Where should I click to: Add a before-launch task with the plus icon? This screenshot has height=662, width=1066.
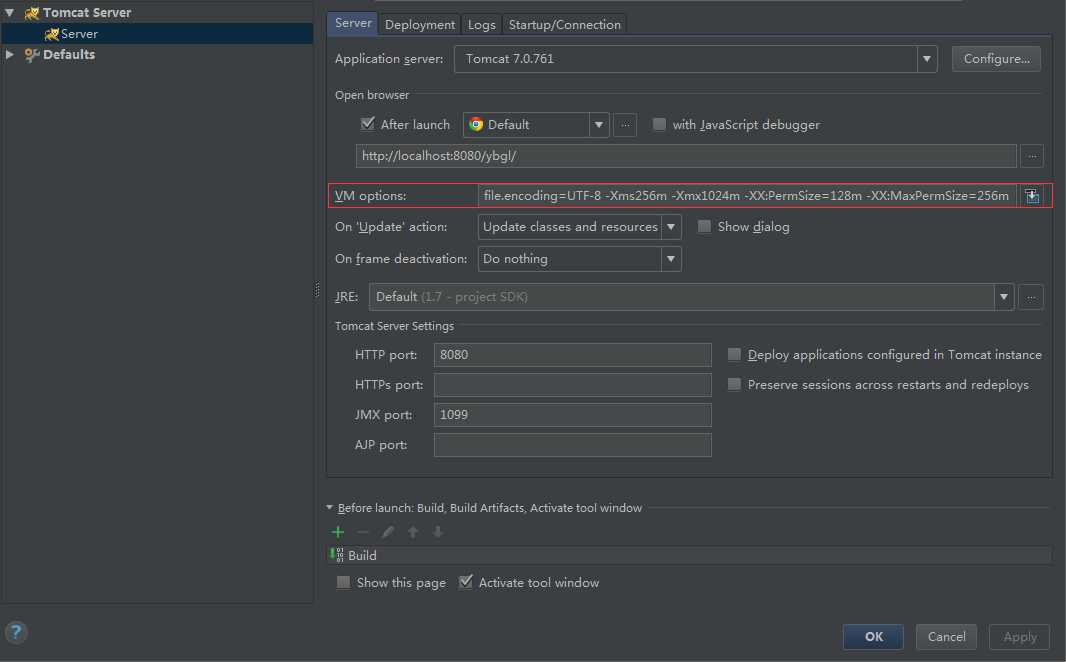[338, 532]
